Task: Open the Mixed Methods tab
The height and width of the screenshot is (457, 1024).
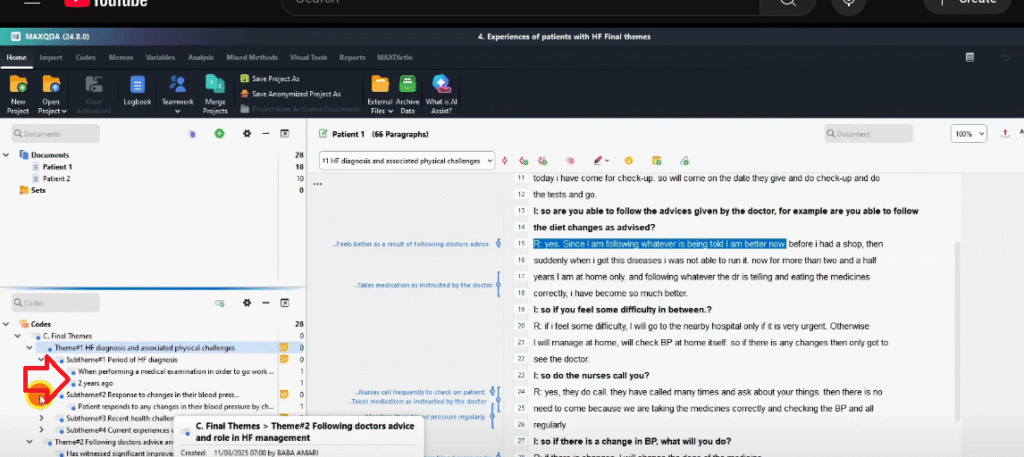Action: pos(252,57)
